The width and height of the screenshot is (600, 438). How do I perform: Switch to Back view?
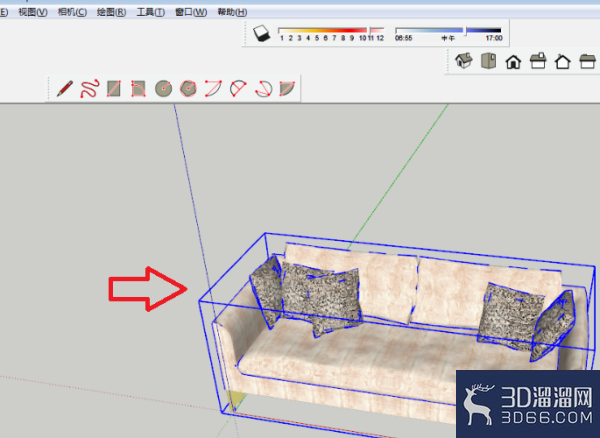coord(563,61)
